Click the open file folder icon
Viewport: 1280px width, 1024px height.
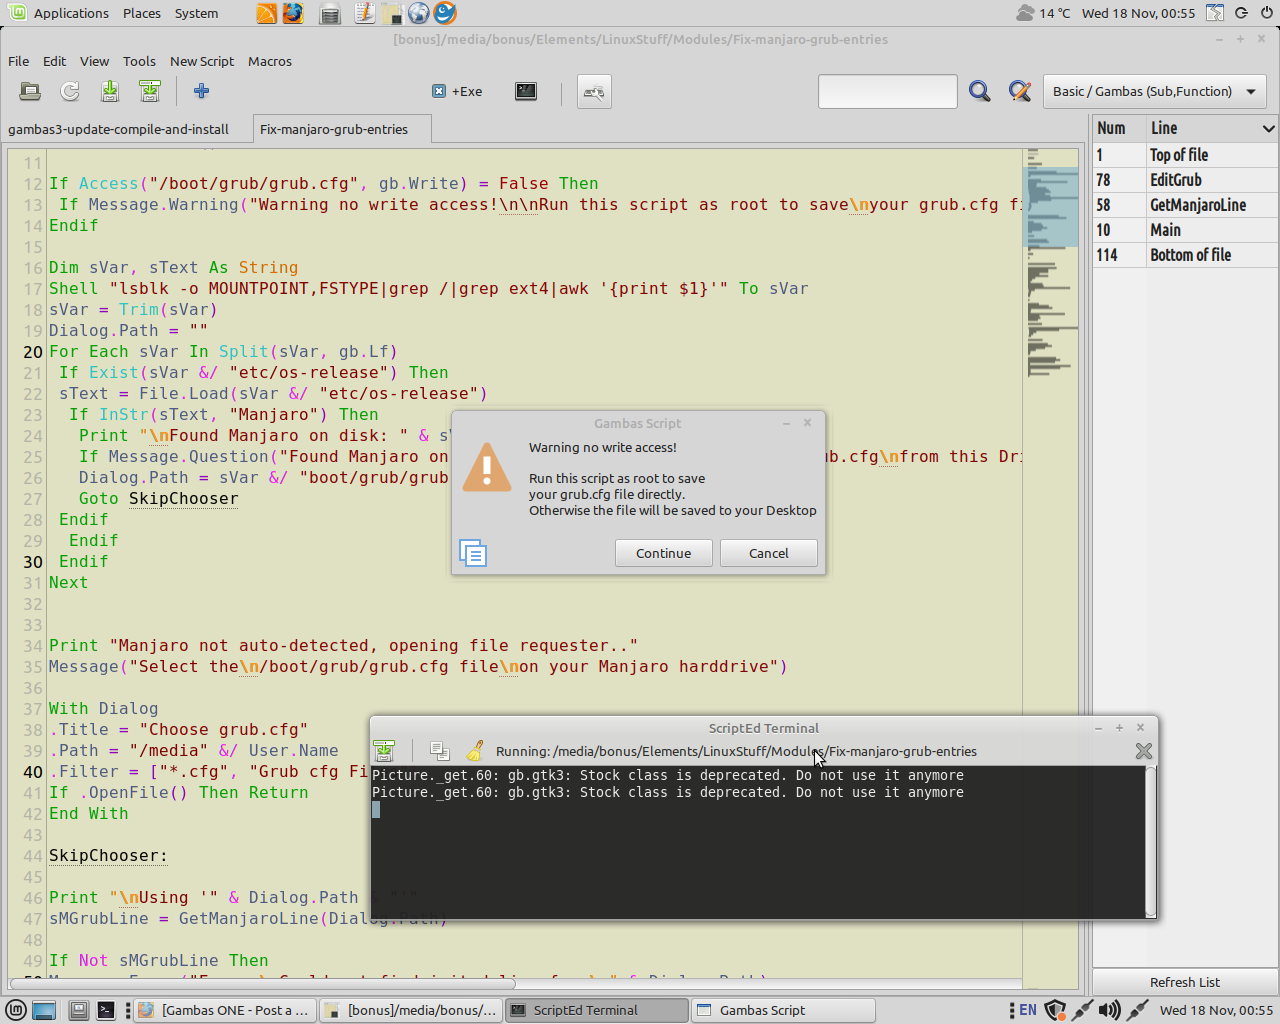point(30,92)
